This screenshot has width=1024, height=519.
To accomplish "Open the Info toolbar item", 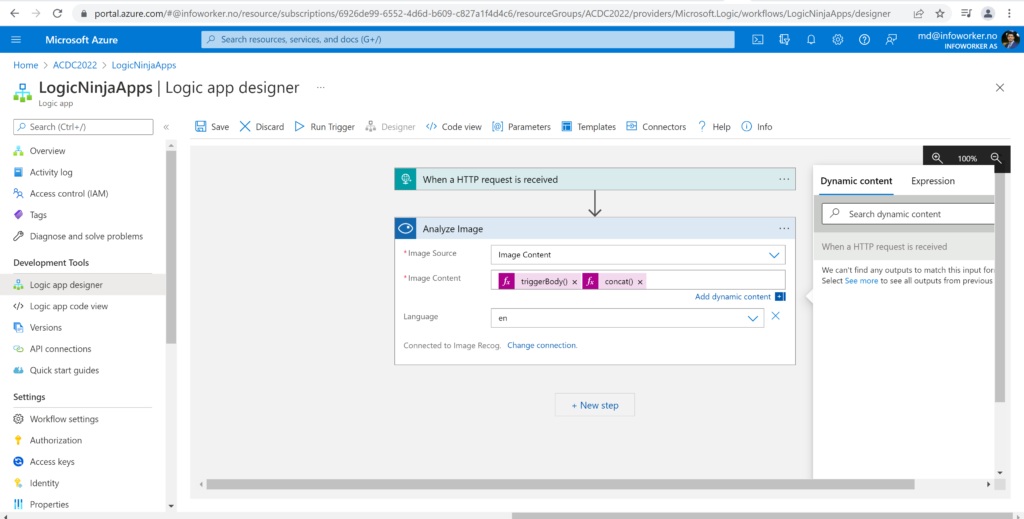I will [757, 127].
